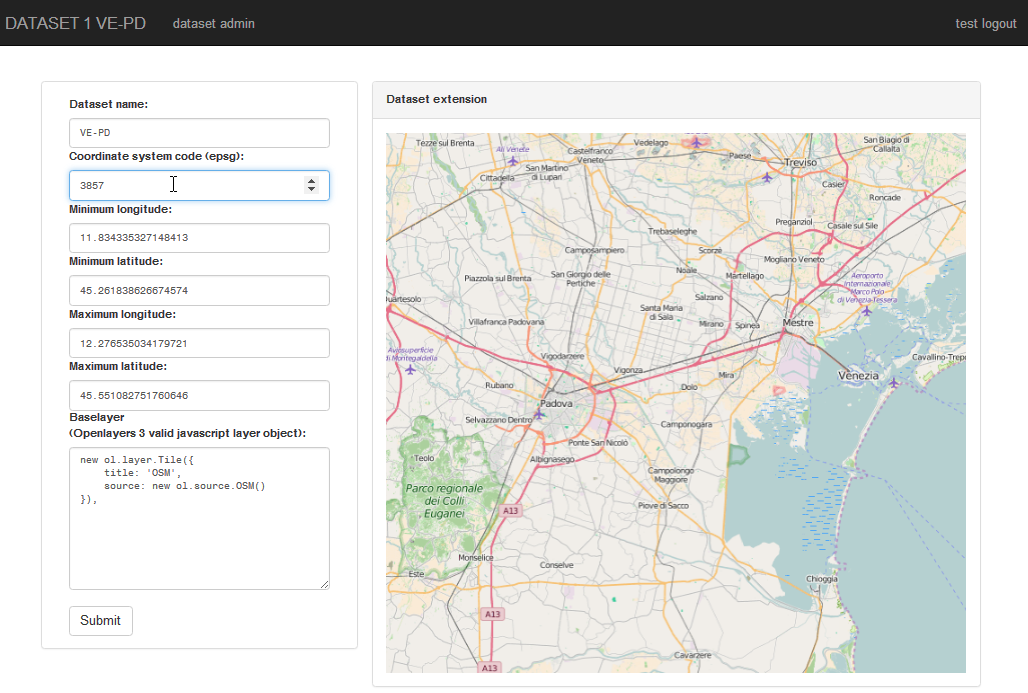The height and width of the screenshot is (693, 1028).
Task: Click the Conselve map label
Action: [557, 565]
